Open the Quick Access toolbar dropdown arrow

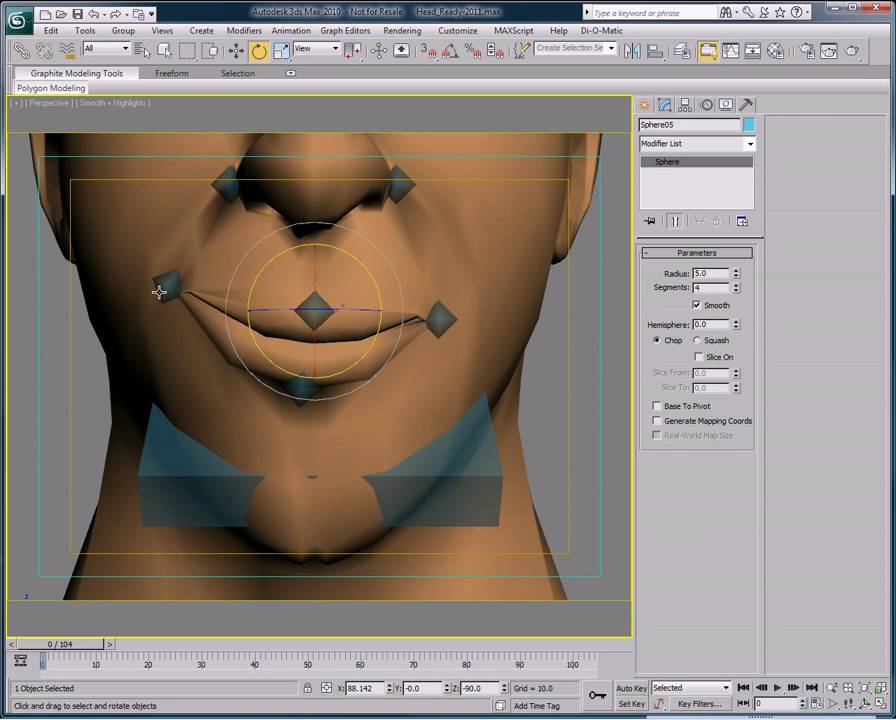click(152, 13)
